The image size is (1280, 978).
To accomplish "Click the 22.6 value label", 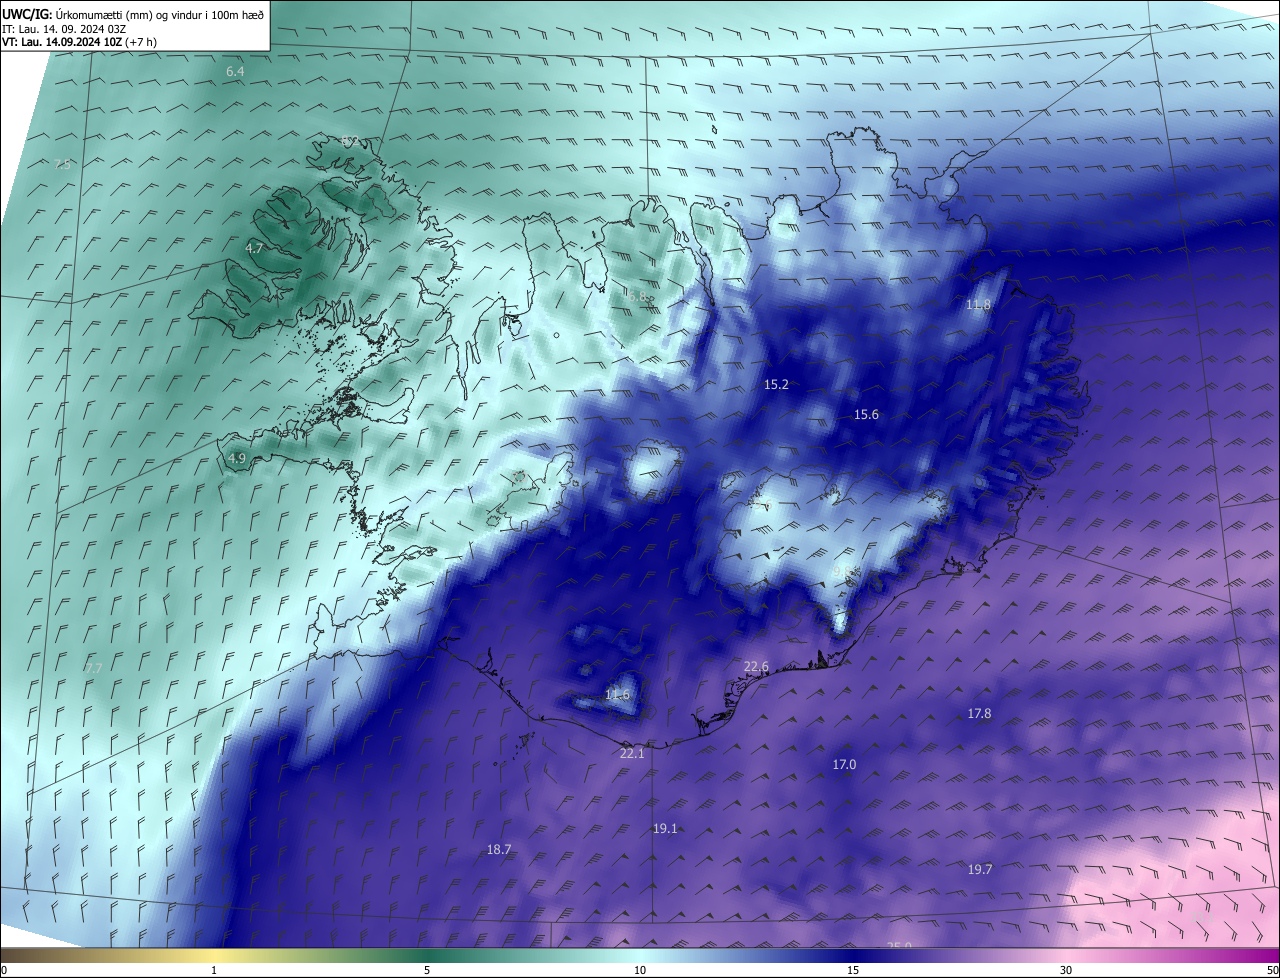I will (756, 666).
